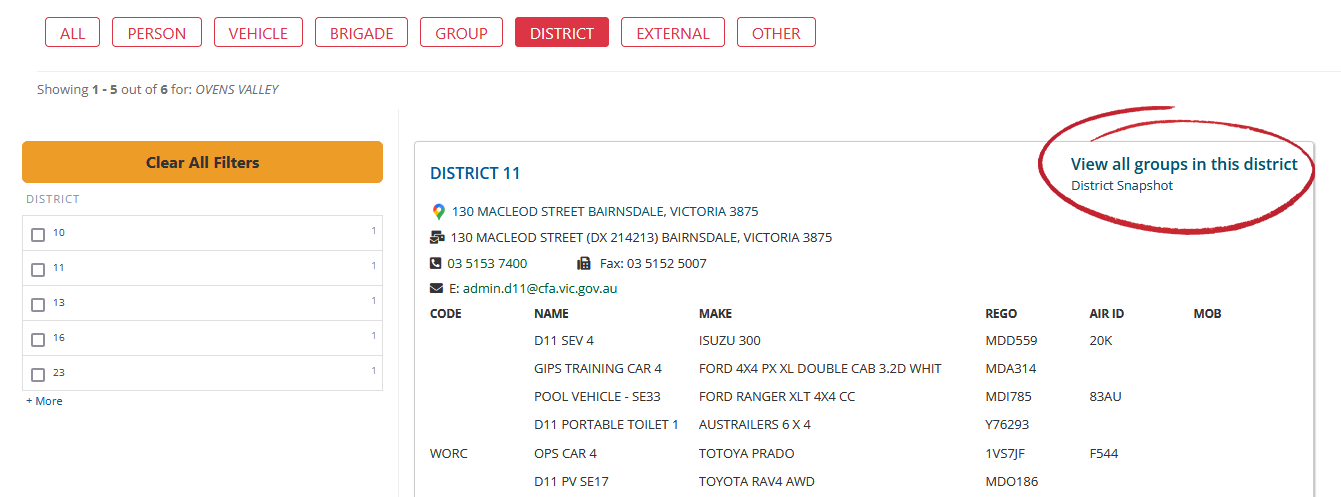Click the Clear All Filters button
This screenshot has height=497, width=1341.
(202, 162)
